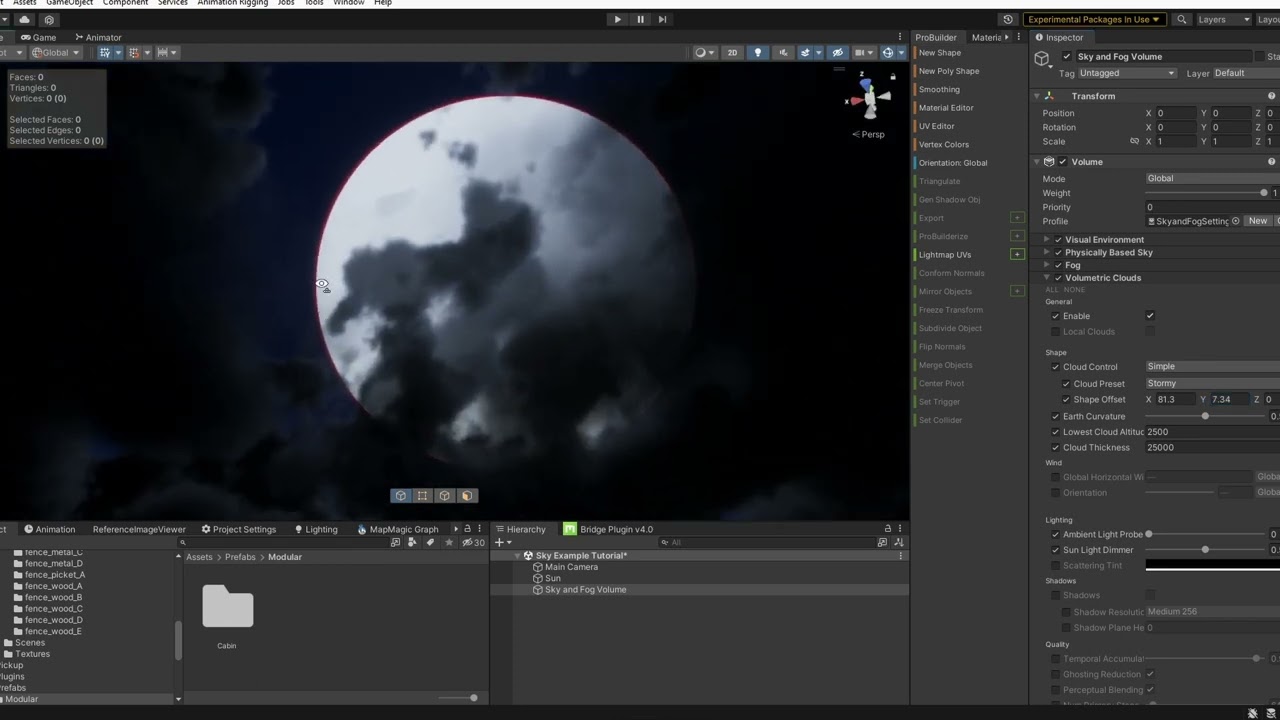Click Vertex Colors button
This screenshot has height=720, width=1280.
pyautogui.click(x=944, y=144)
